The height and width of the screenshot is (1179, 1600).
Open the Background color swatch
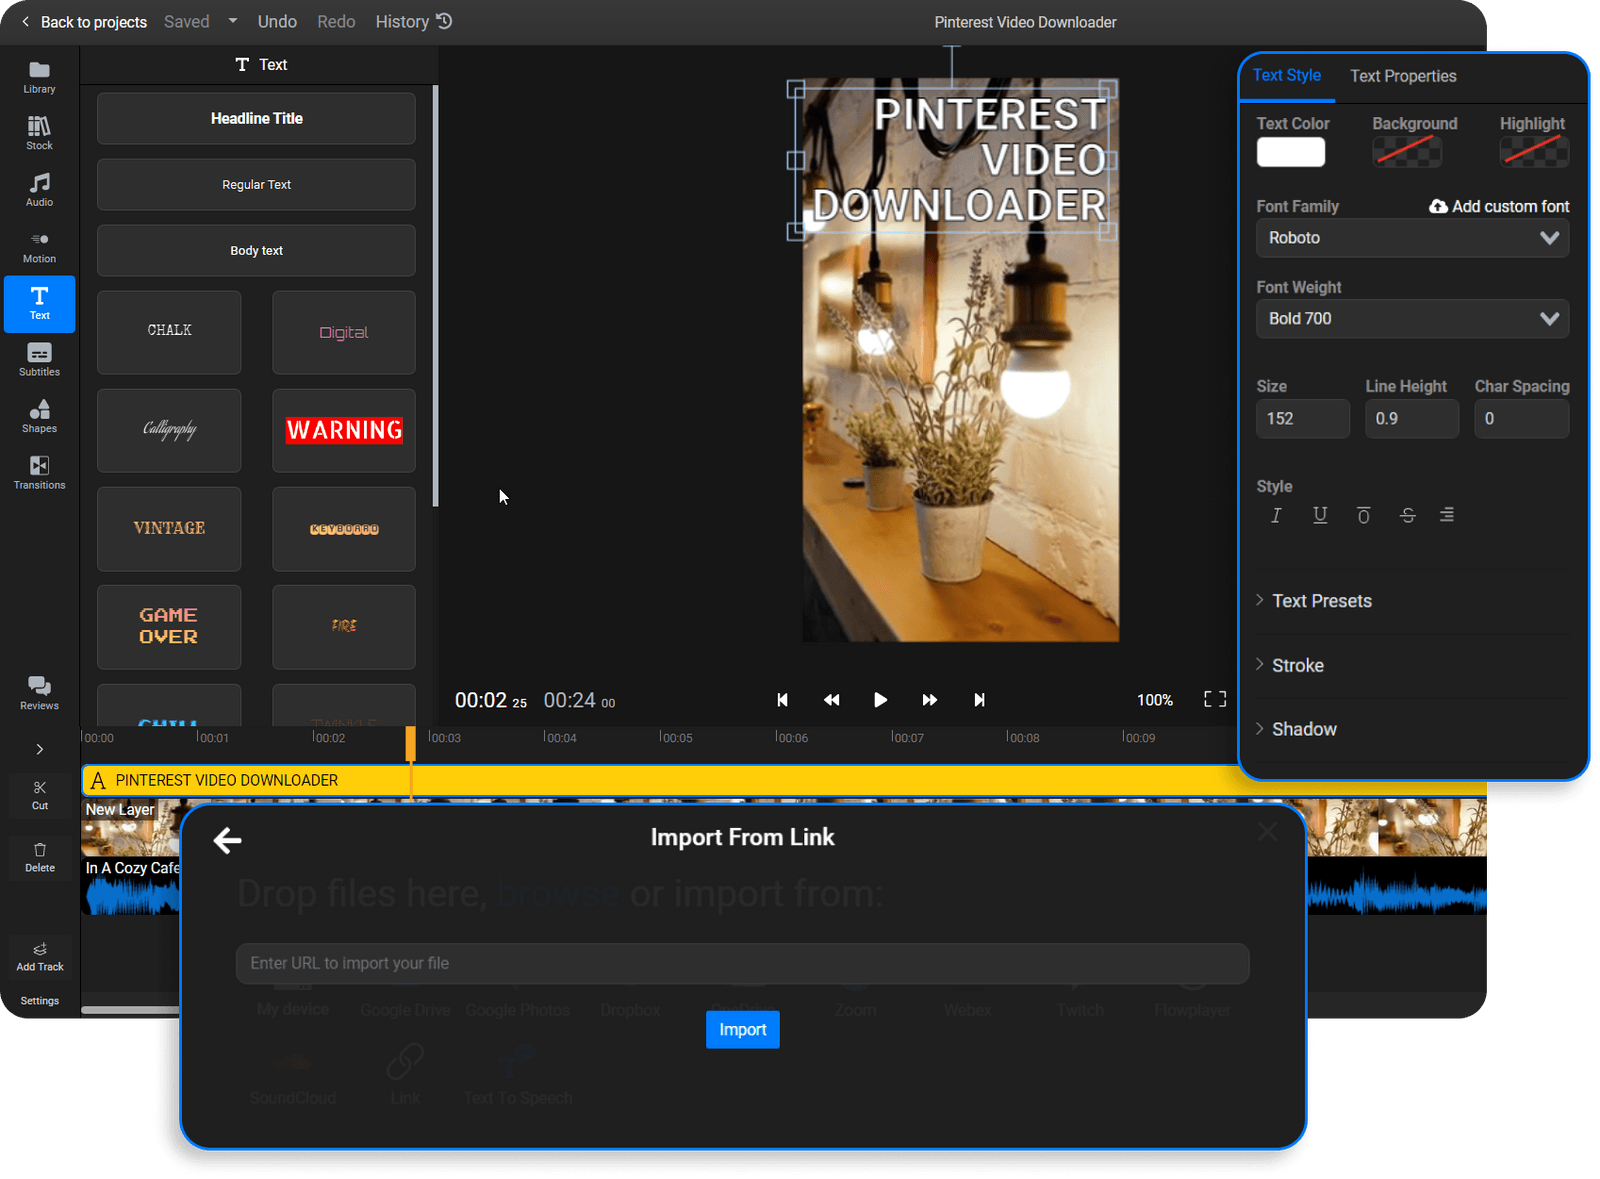pos(1407,152)
